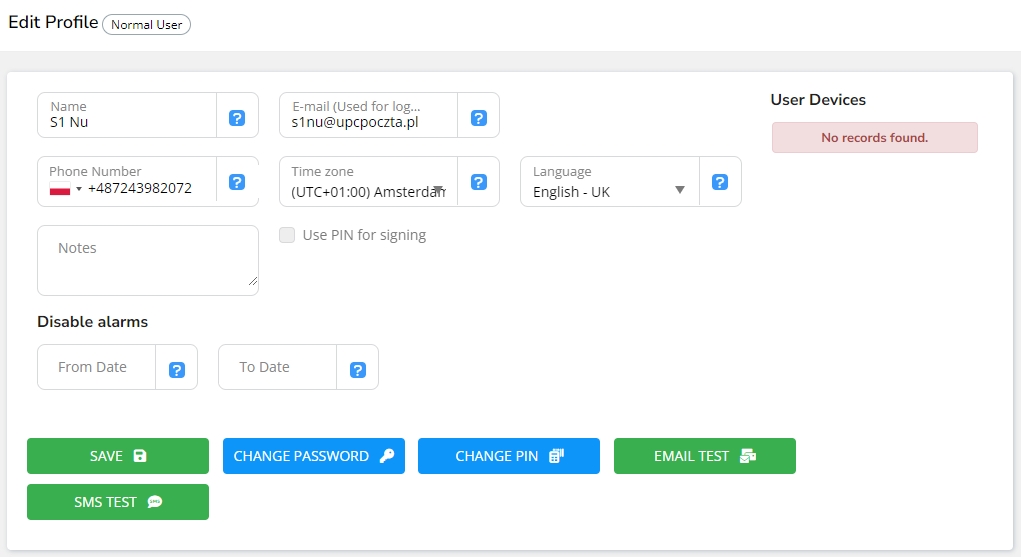Open the phone country flag selector

65,188
